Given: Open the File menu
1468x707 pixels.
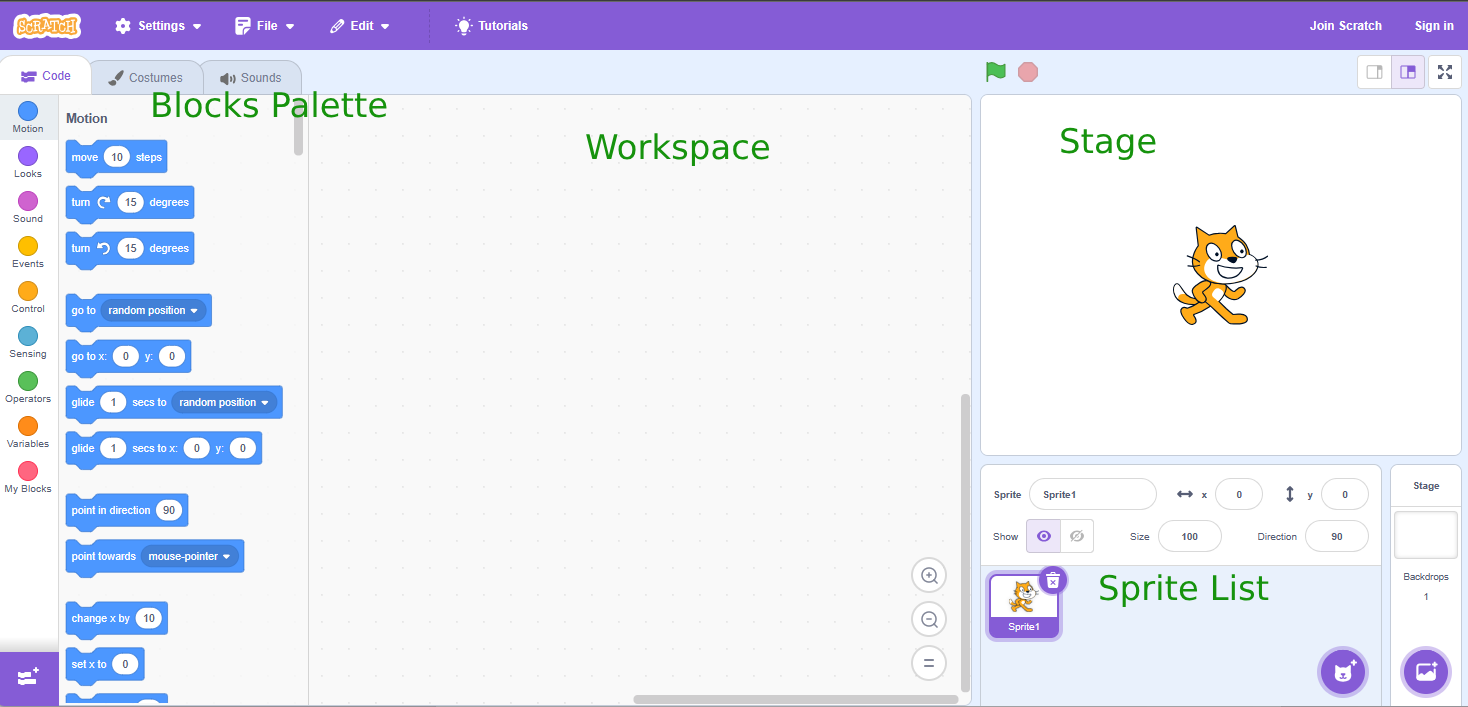Looking at the screenshot, I should (x=264, y=25).
